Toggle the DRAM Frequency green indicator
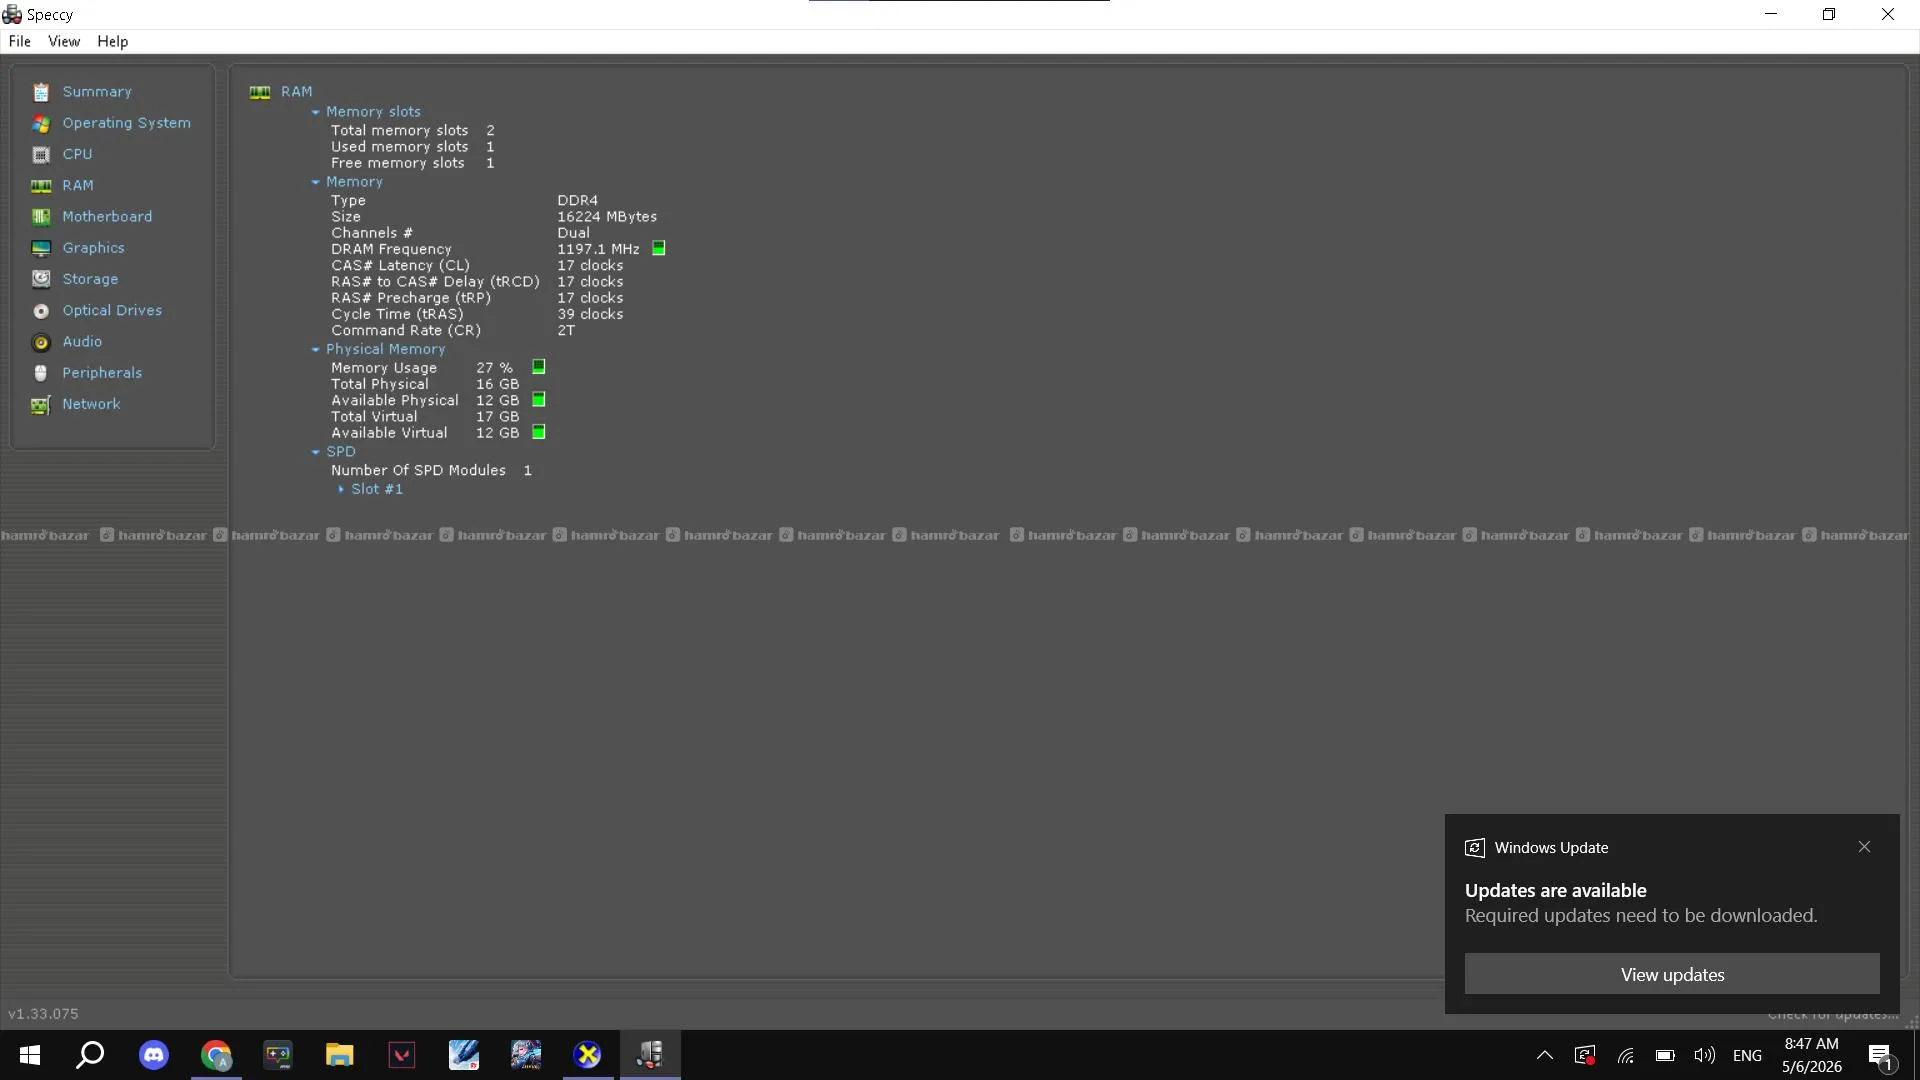Screen dimensions: 1920x1080 (x=659, y=248)
